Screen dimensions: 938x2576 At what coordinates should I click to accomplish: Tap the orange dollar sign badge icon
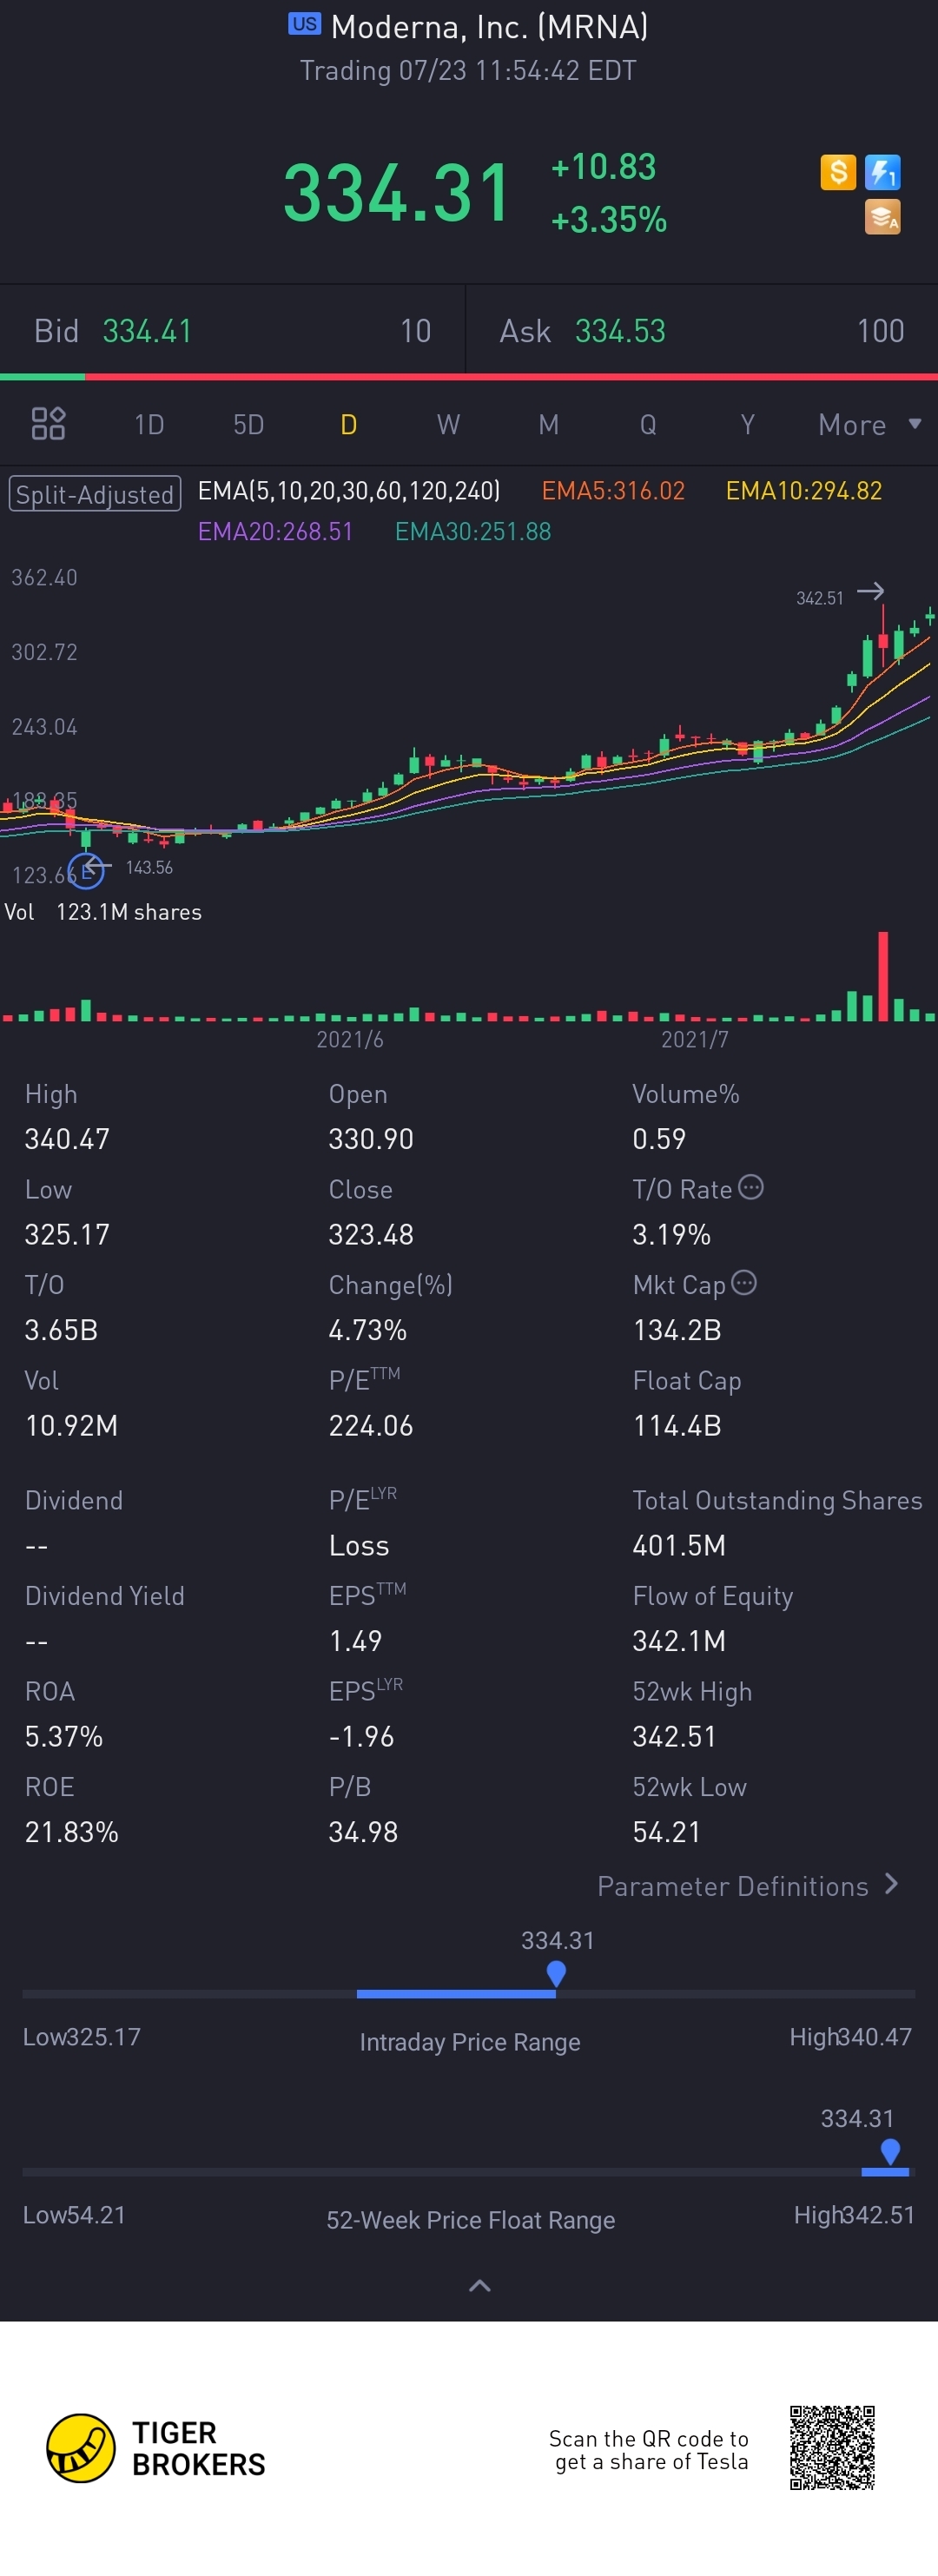click(x=838, y=172)
